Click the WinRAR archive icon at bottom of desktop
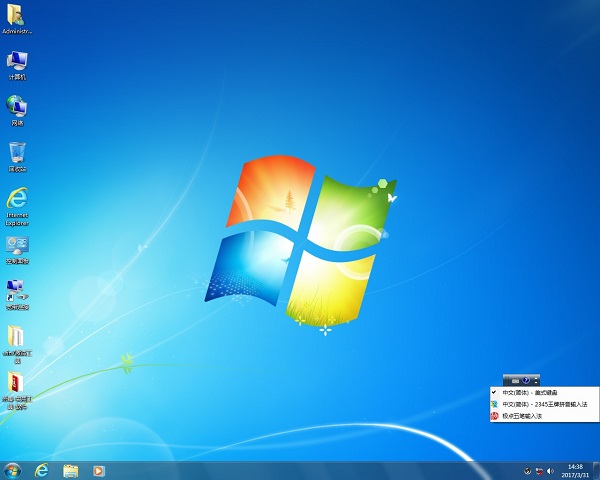600x480 pixels. 17,383
